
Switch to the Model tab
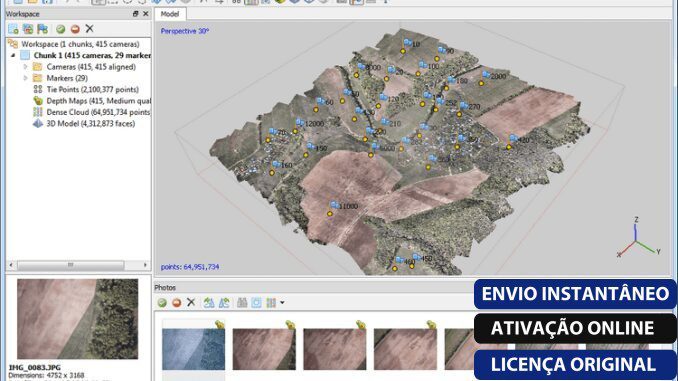pyautogui.click(x=170, y=14)
